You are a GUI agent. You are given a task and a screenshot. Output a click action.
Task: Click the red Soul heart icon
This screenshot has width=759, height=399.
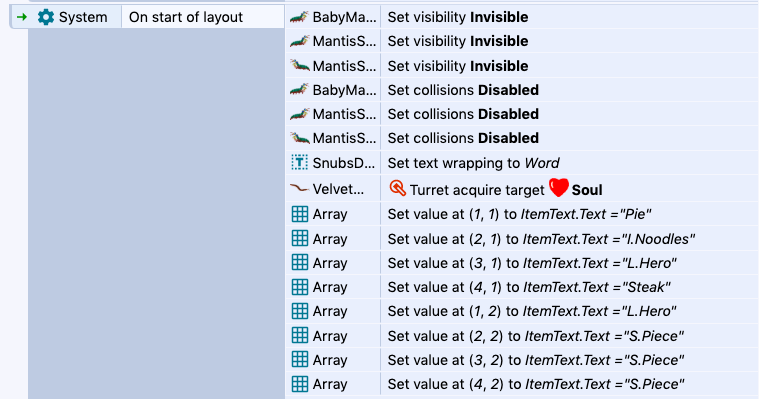coord(558,187)
